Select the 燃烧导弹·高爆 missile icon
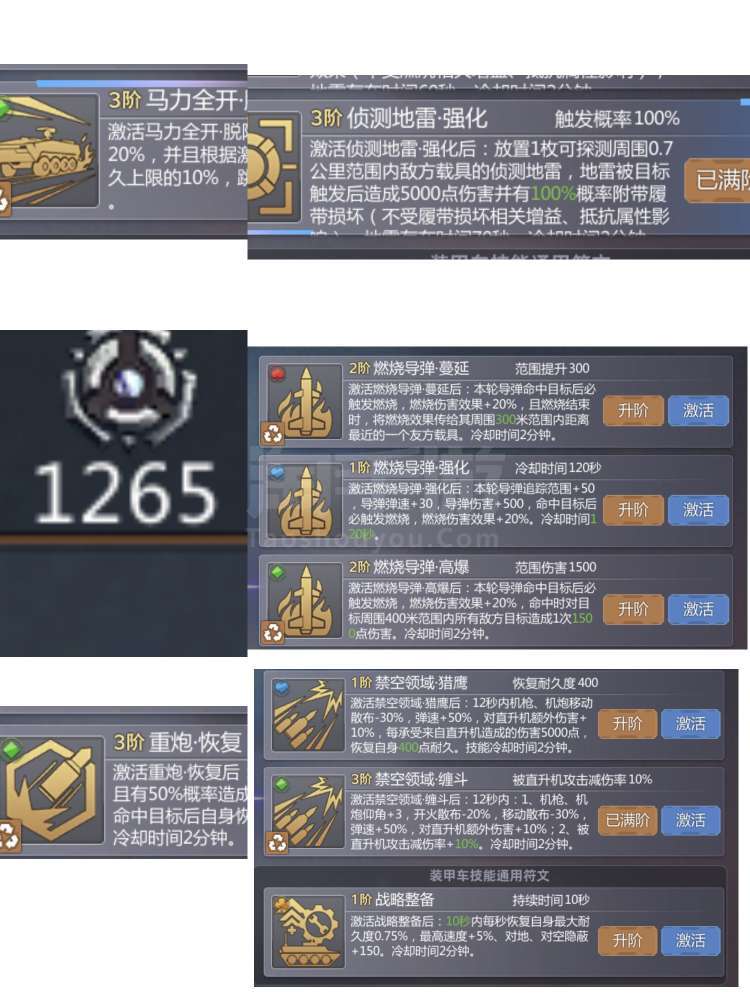Screen dimensions: 750x1000 click(304, 601)
